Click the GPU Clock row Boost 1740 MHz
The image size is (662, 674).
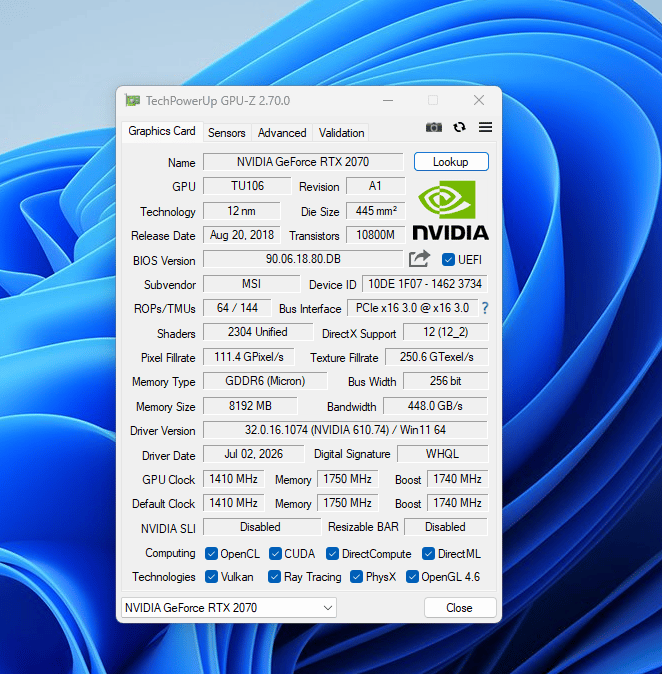pyautogui.click(x=457, y=479)
